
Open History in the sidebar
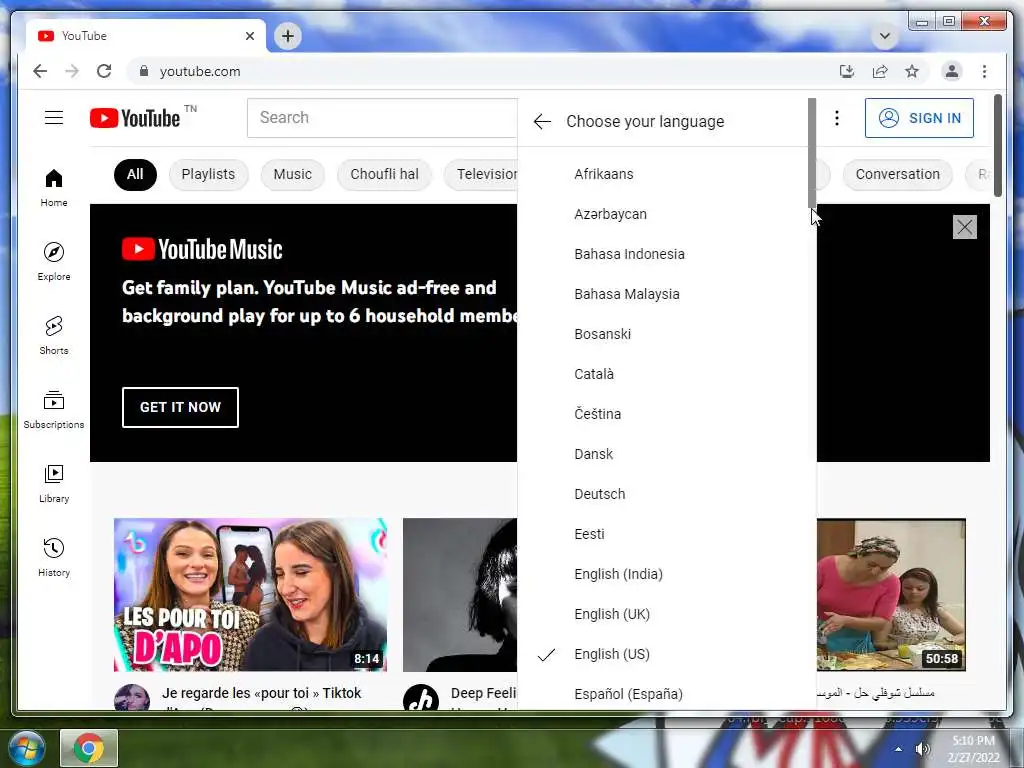(54, 557)
